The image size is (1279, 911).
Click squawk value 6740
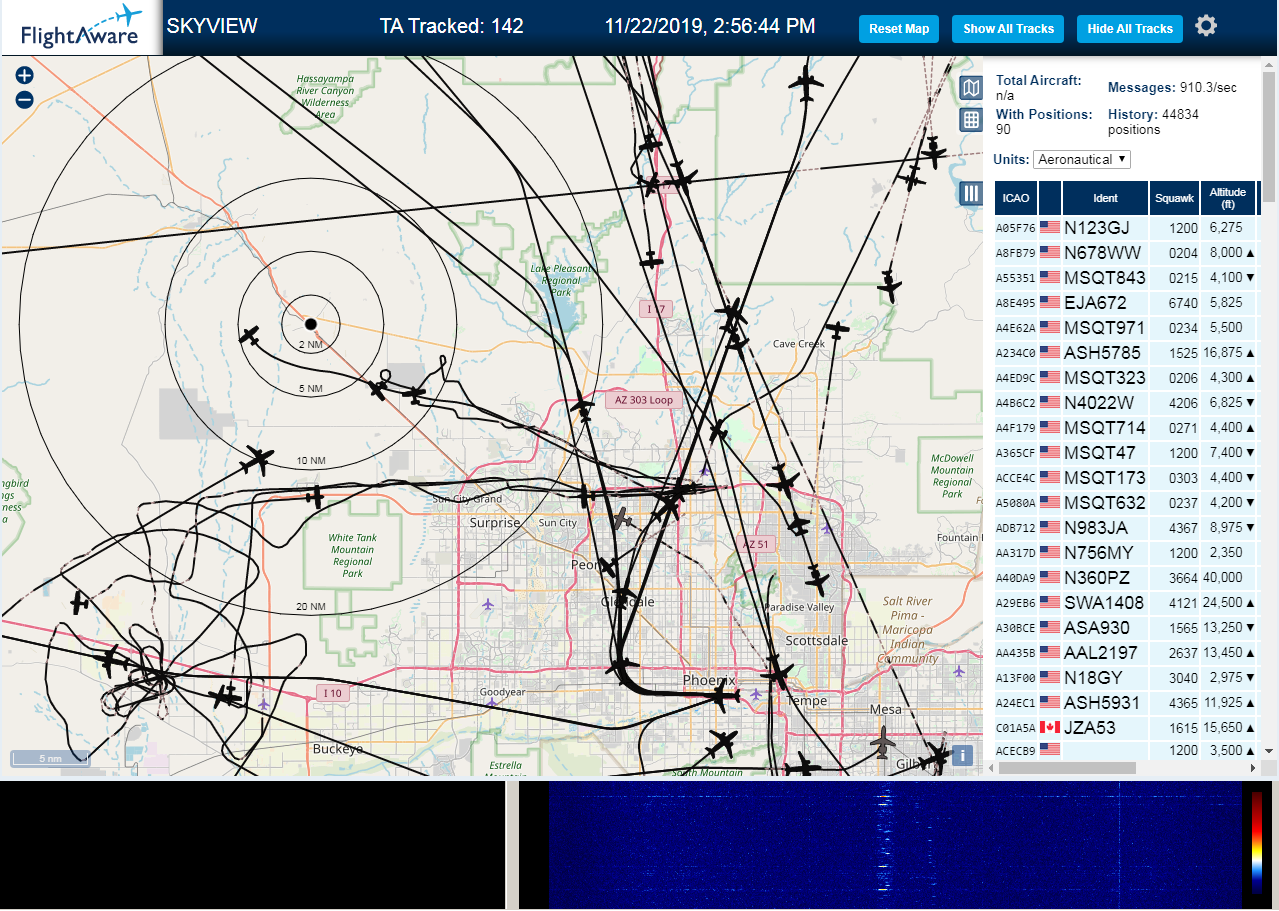tap(1183, 302)
